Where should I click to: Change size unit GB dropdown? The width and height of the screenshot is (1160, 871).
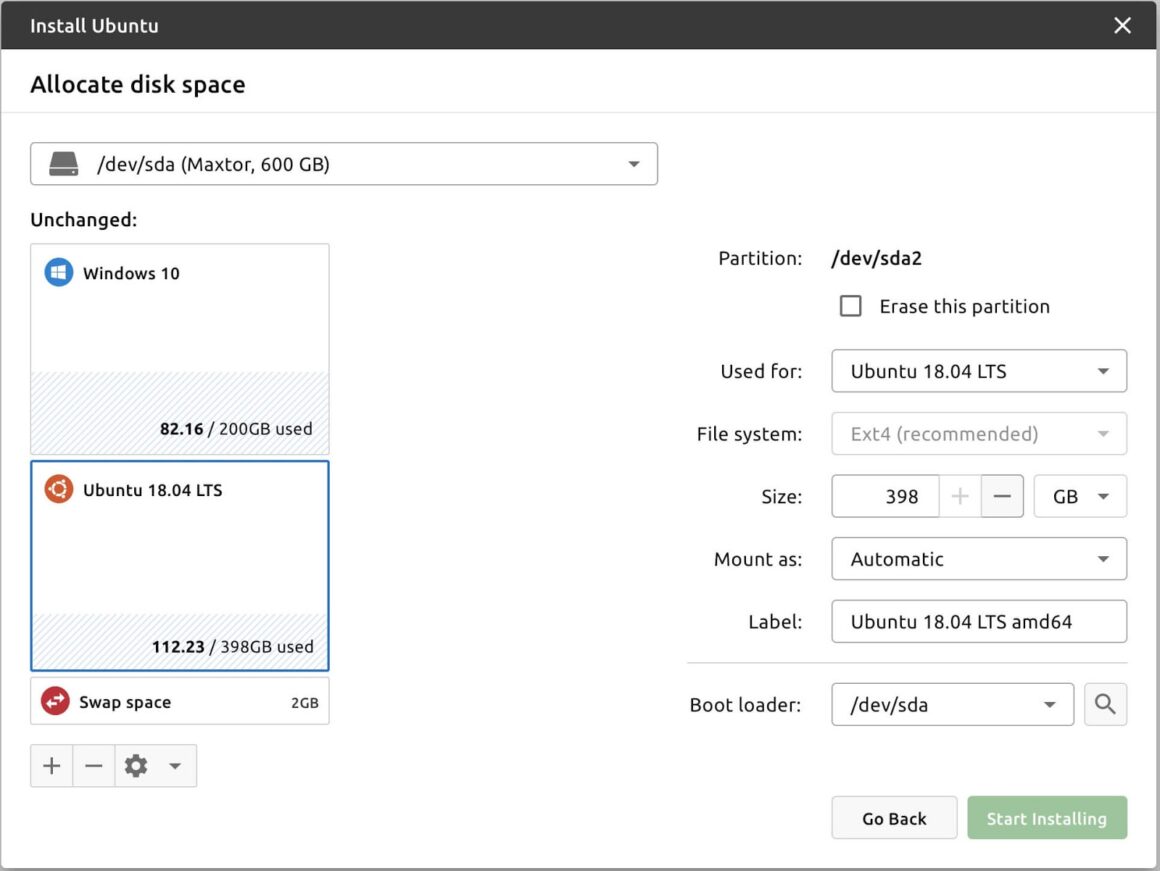[1080, 496]
